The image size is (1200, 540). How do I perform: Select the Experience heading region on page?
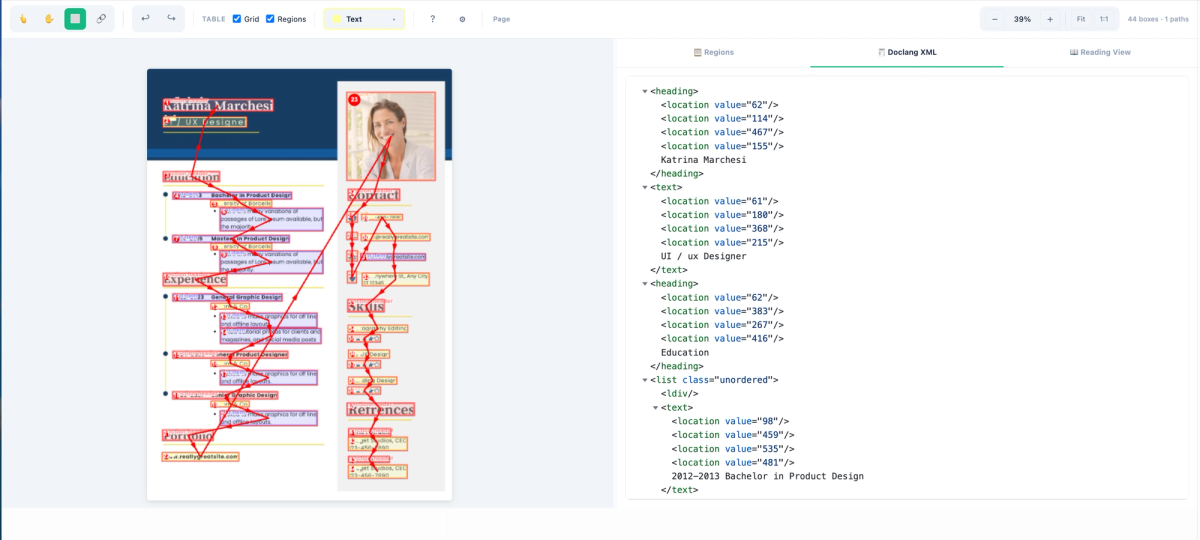coord(195,279)
